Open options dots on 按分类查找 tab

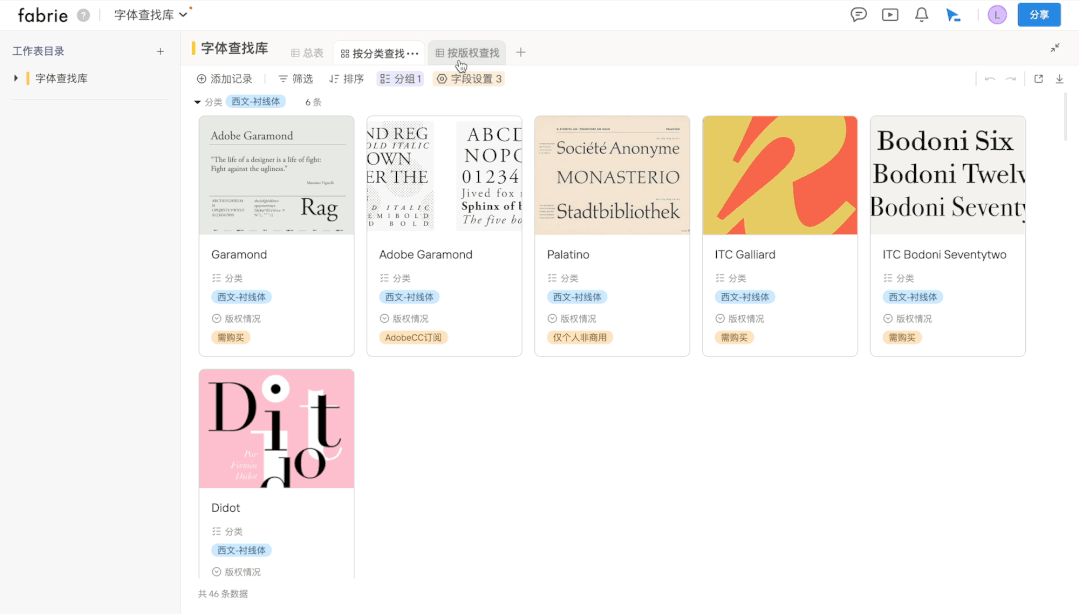[x=412, y=53]
